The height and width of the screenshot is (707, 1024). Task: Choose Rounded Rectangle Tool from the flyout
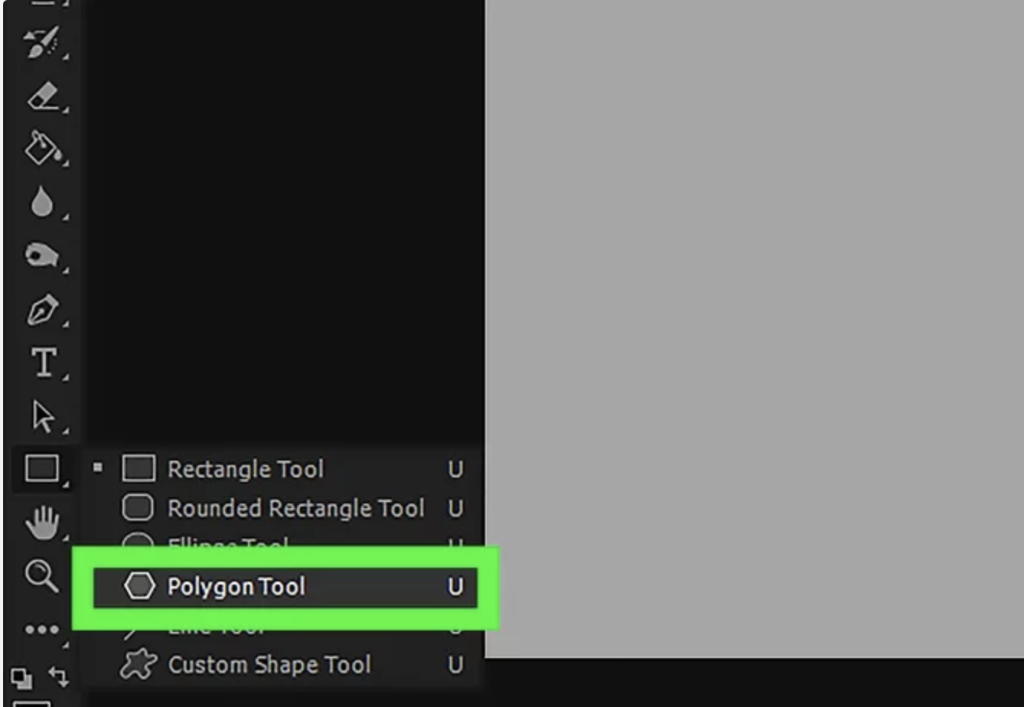point(295,508)
